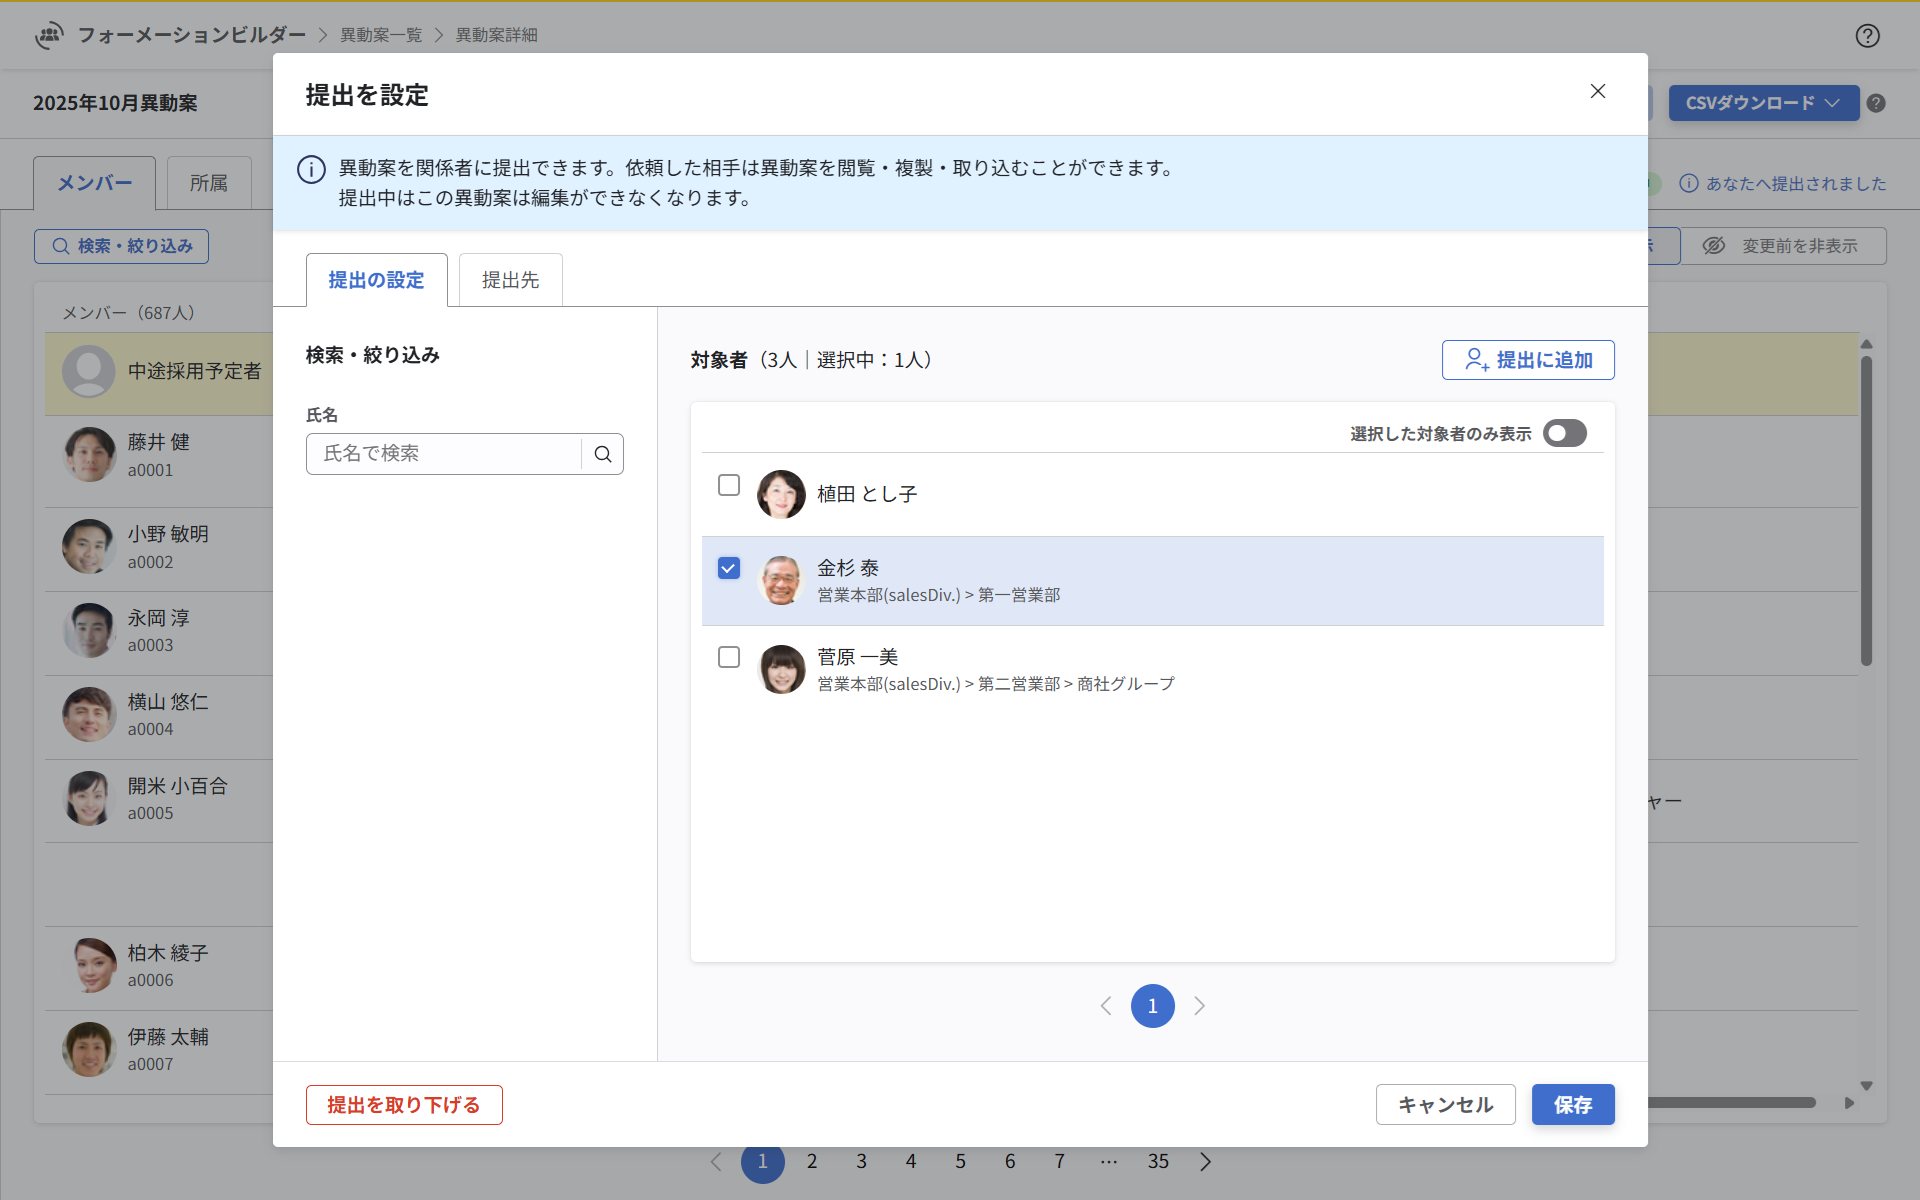Click the help icon beside CSVダウンロード
The image size is (1920, 1200).
tap(1876, 103)
